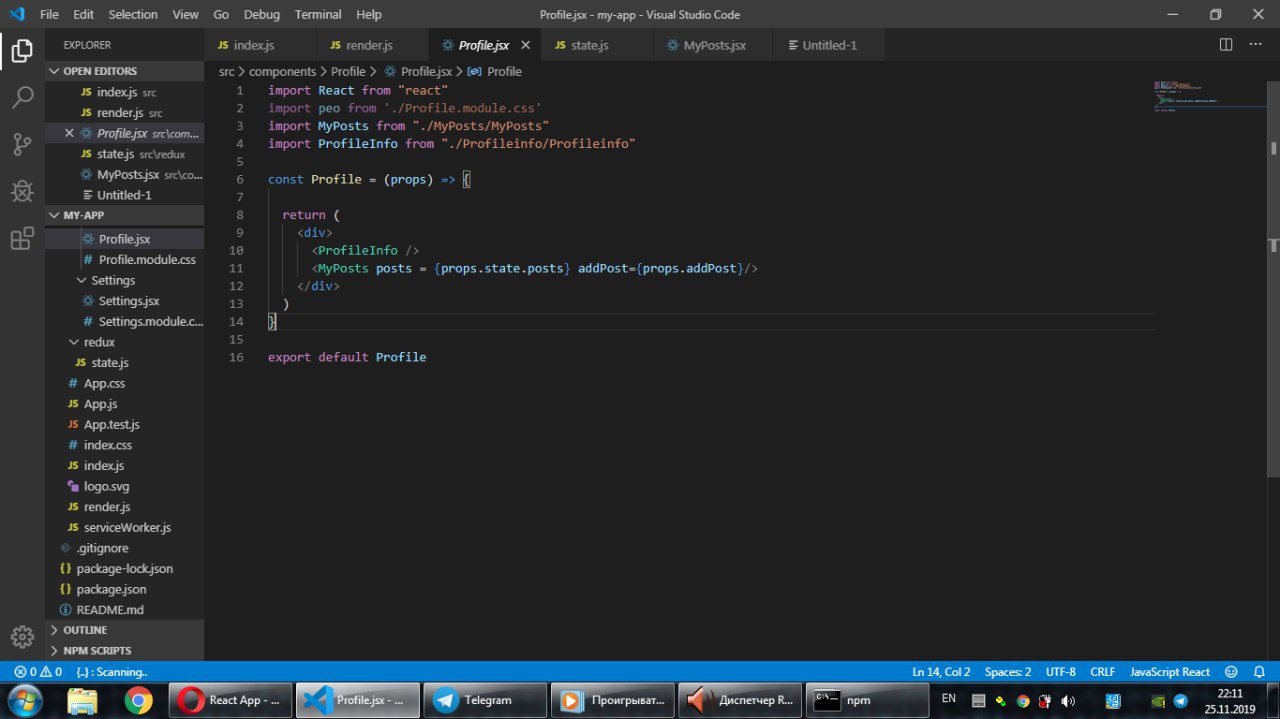Open the Debug view icon
This screenshot has height=719, width=1280.
[x=22, y=191]
